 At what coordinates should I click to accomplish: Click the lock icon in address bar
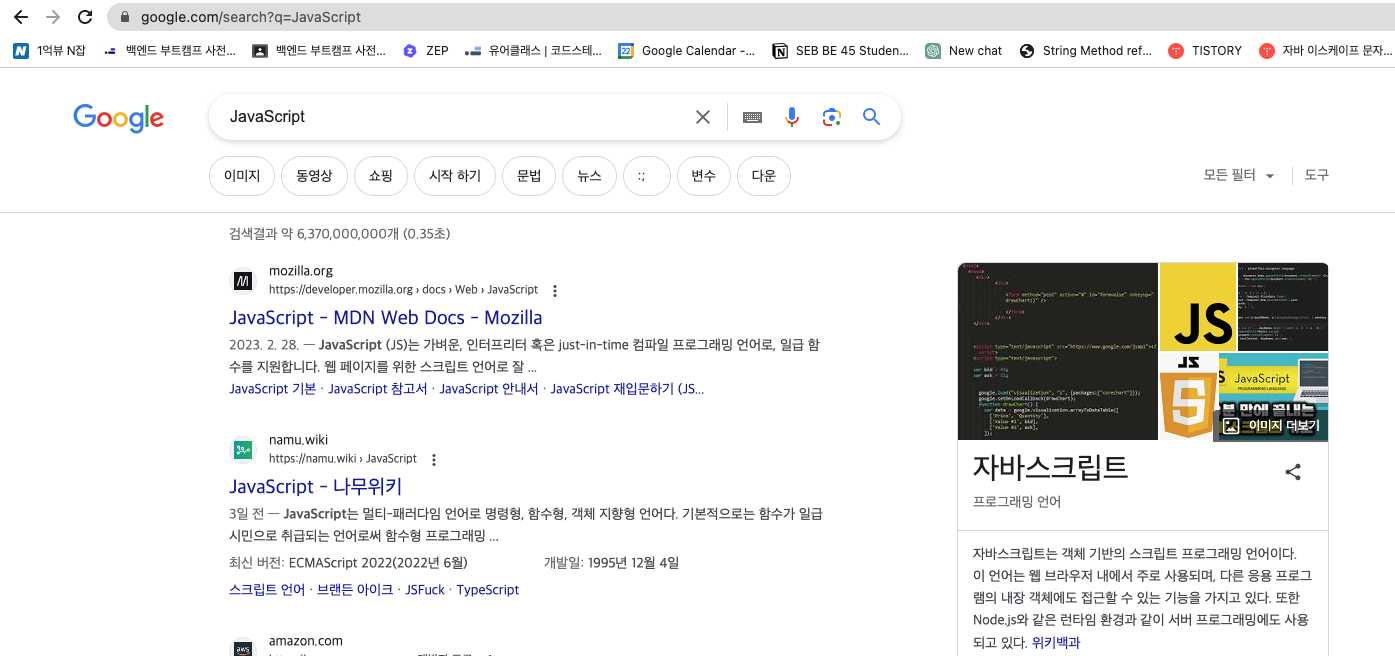[x=125, y=17]
